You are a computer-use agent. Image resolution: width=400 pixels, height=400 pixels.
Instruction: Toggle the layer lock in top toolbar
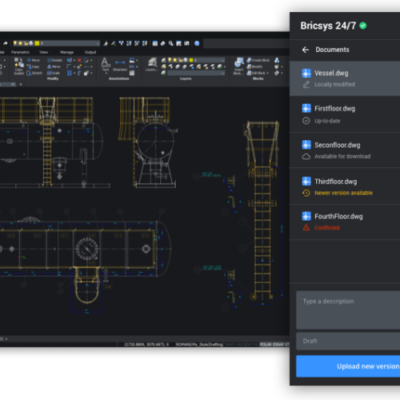click(26, 43)
